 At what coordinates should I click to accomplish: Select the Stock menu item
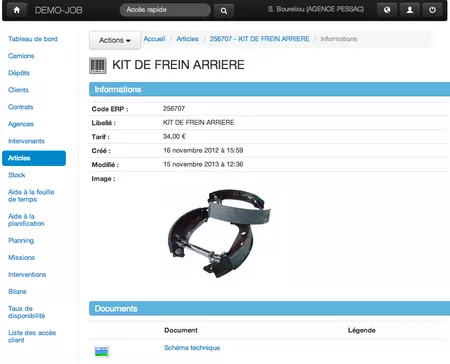point(17,175)
